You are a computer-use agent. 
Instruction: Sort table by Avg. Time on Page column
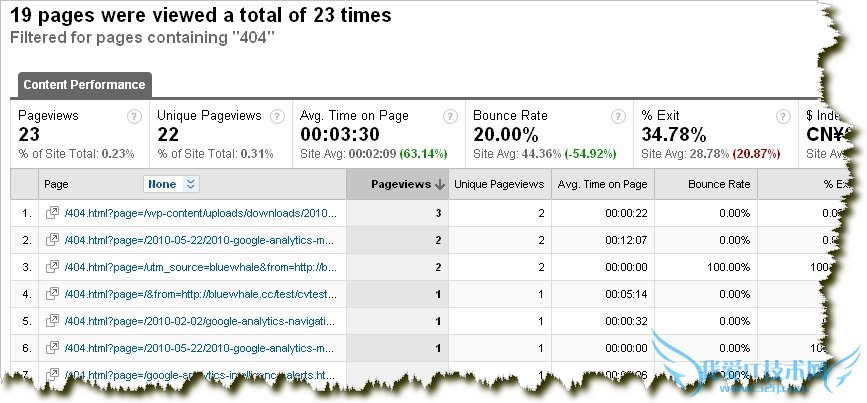602,184
